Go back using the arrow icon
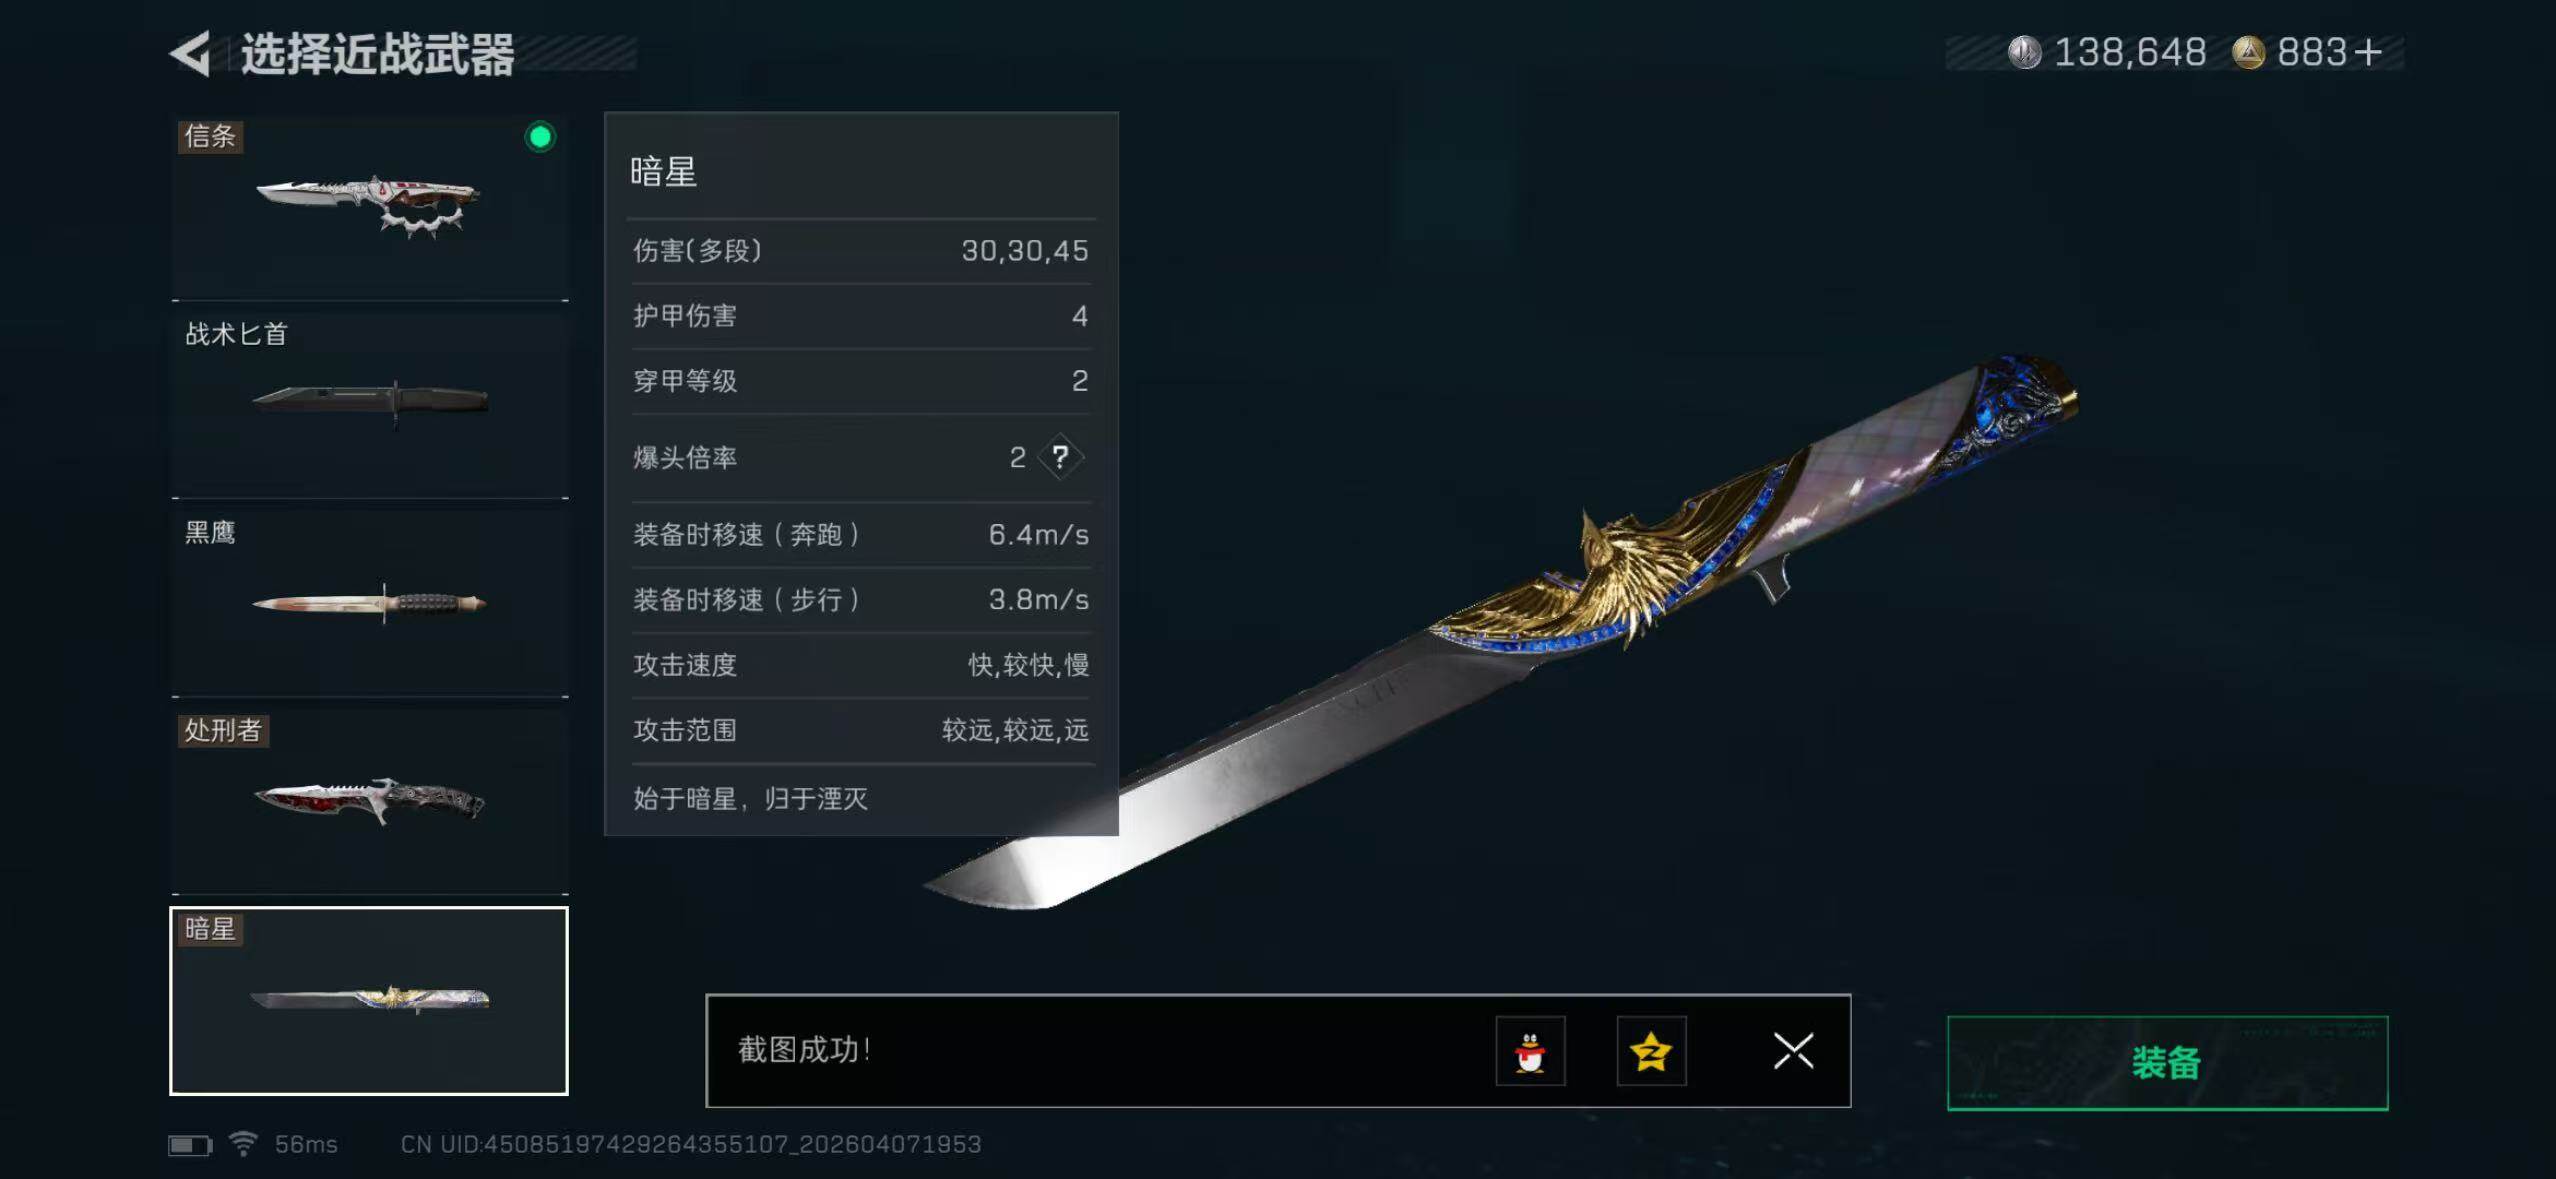Screen dimensions: 2556x1179 tap(190, 53)
